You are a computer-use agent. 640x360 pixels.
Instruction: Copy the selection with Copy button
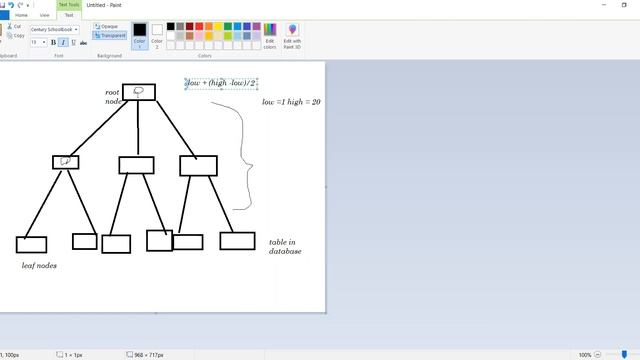click(x=16, y=36)
